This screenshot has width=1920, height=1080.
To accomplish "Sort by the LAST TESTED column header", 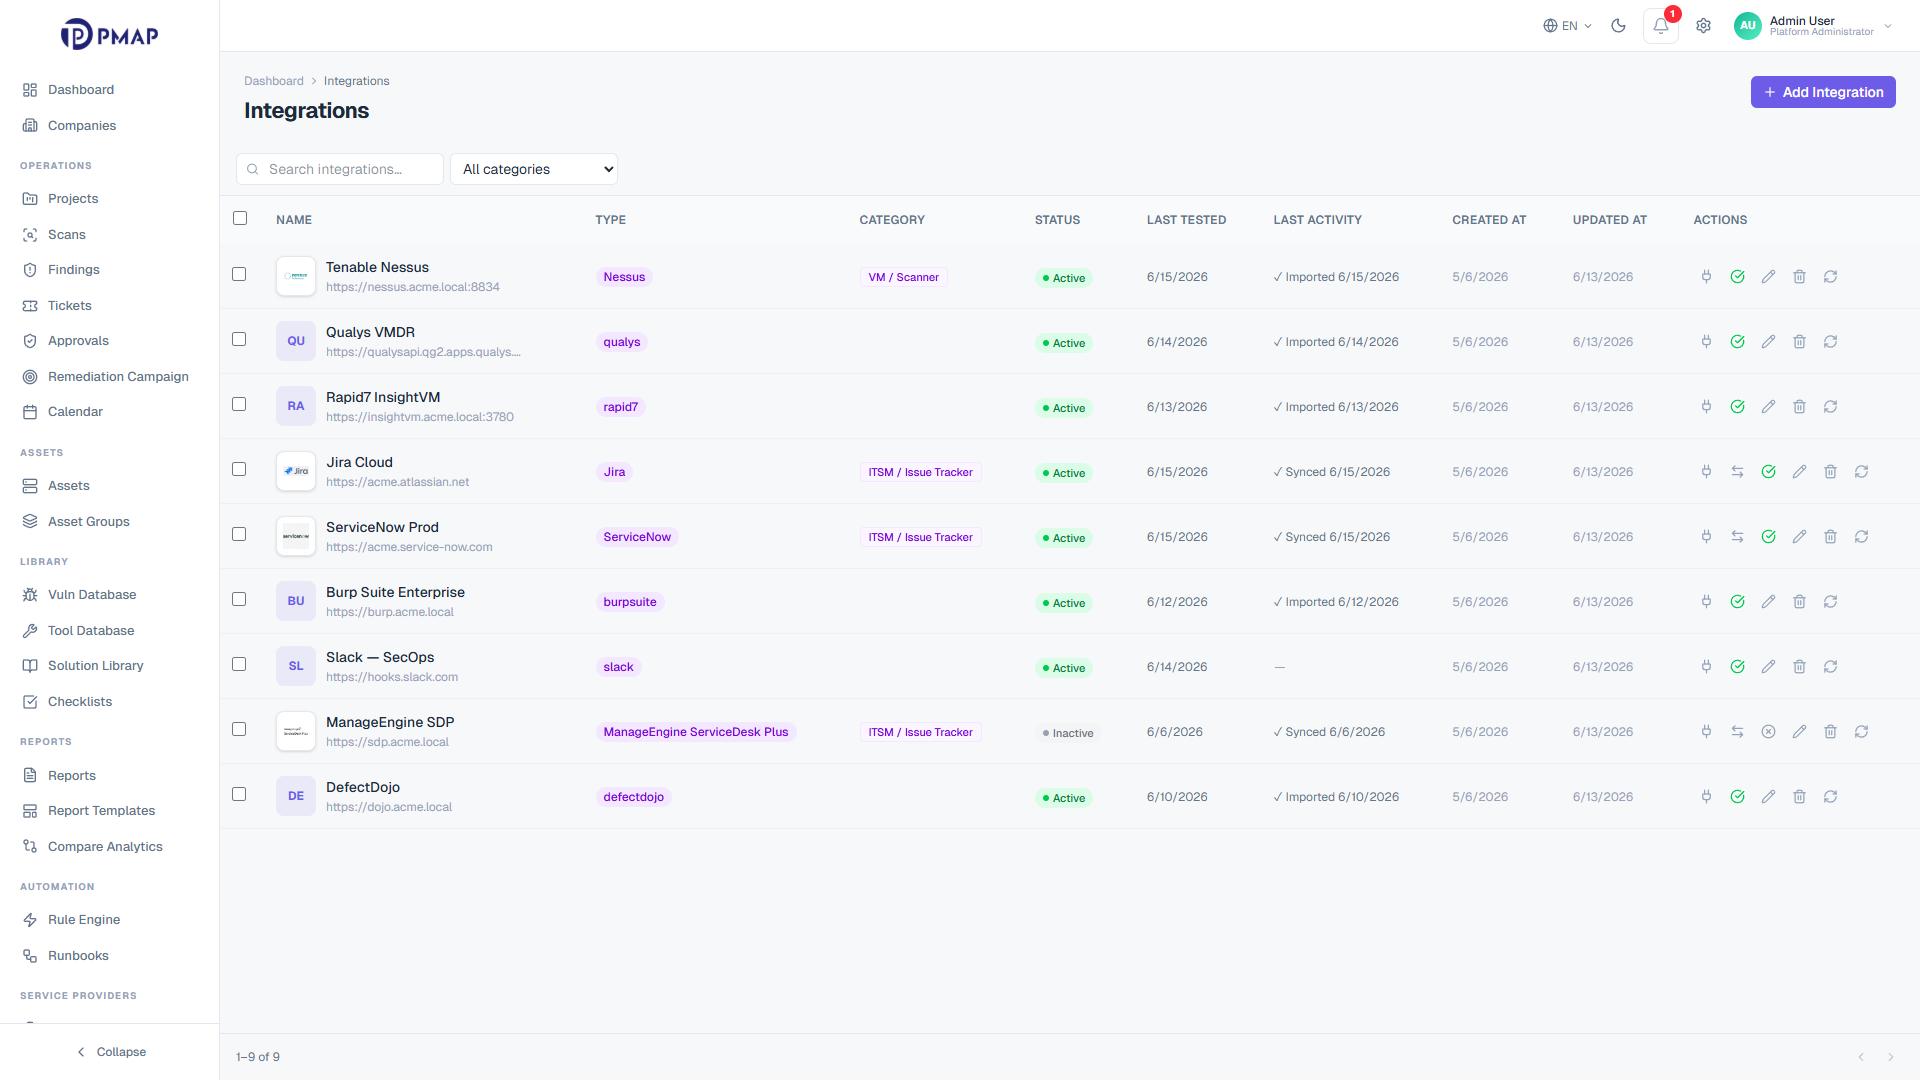I will (1186, 220).
